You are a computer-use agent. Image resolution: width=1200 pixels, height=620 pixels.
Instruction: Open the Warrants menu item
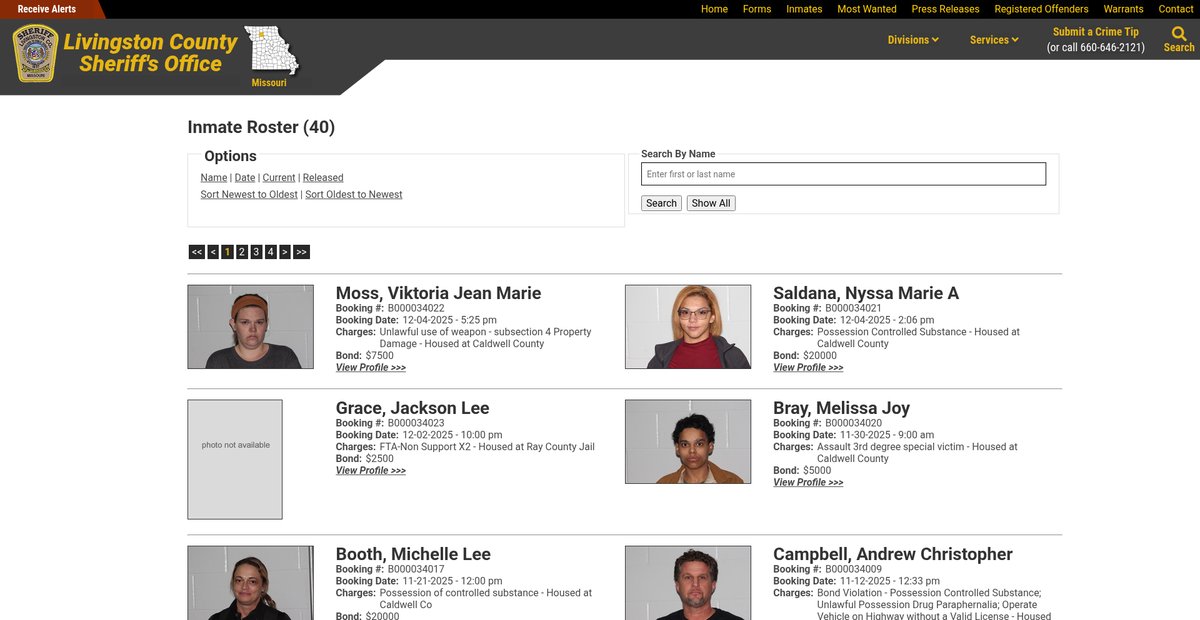[1123, 9]
